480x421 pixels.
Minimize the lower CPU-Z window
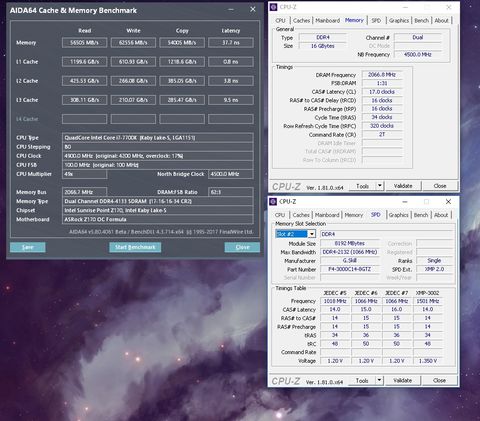click(x=405, y=202)
